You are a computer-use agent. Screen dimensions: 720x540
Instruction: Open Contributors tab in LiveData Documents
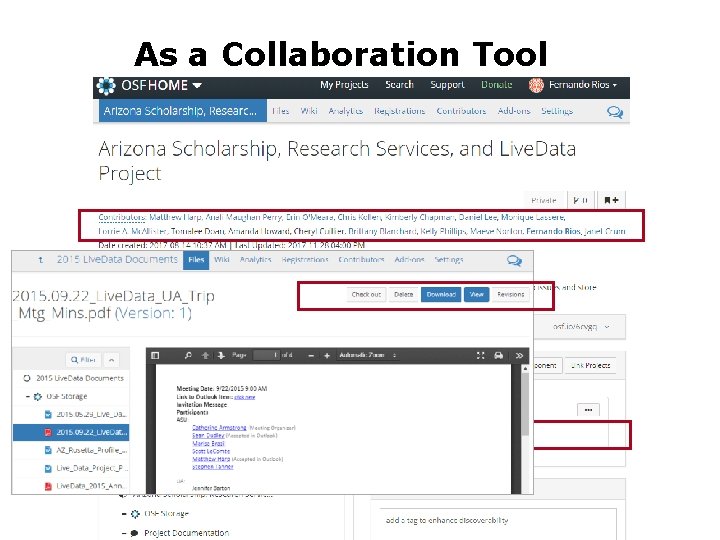point(361,259)
